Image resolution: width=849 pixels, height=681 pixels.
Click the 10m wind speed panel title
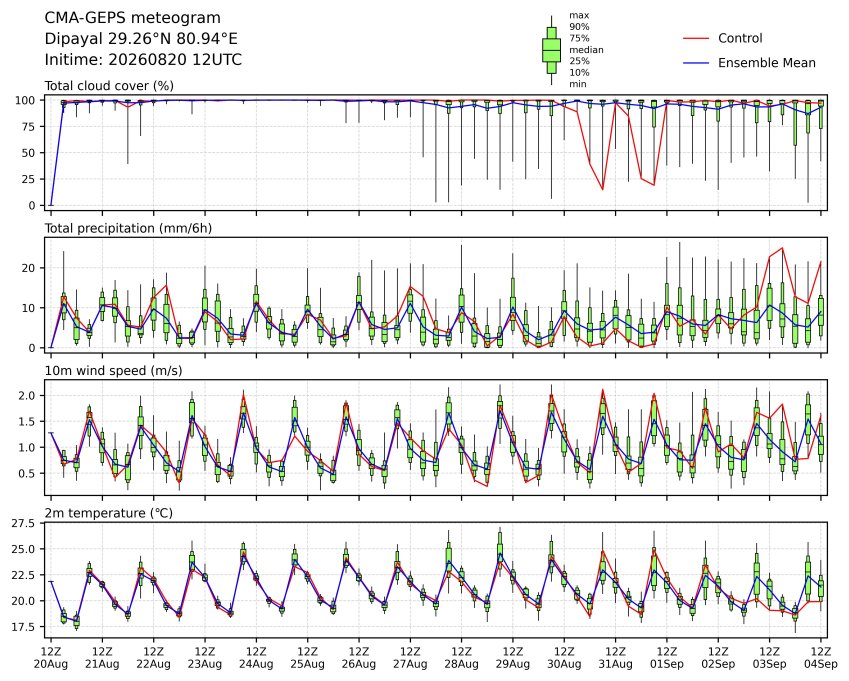pos(113,371)
